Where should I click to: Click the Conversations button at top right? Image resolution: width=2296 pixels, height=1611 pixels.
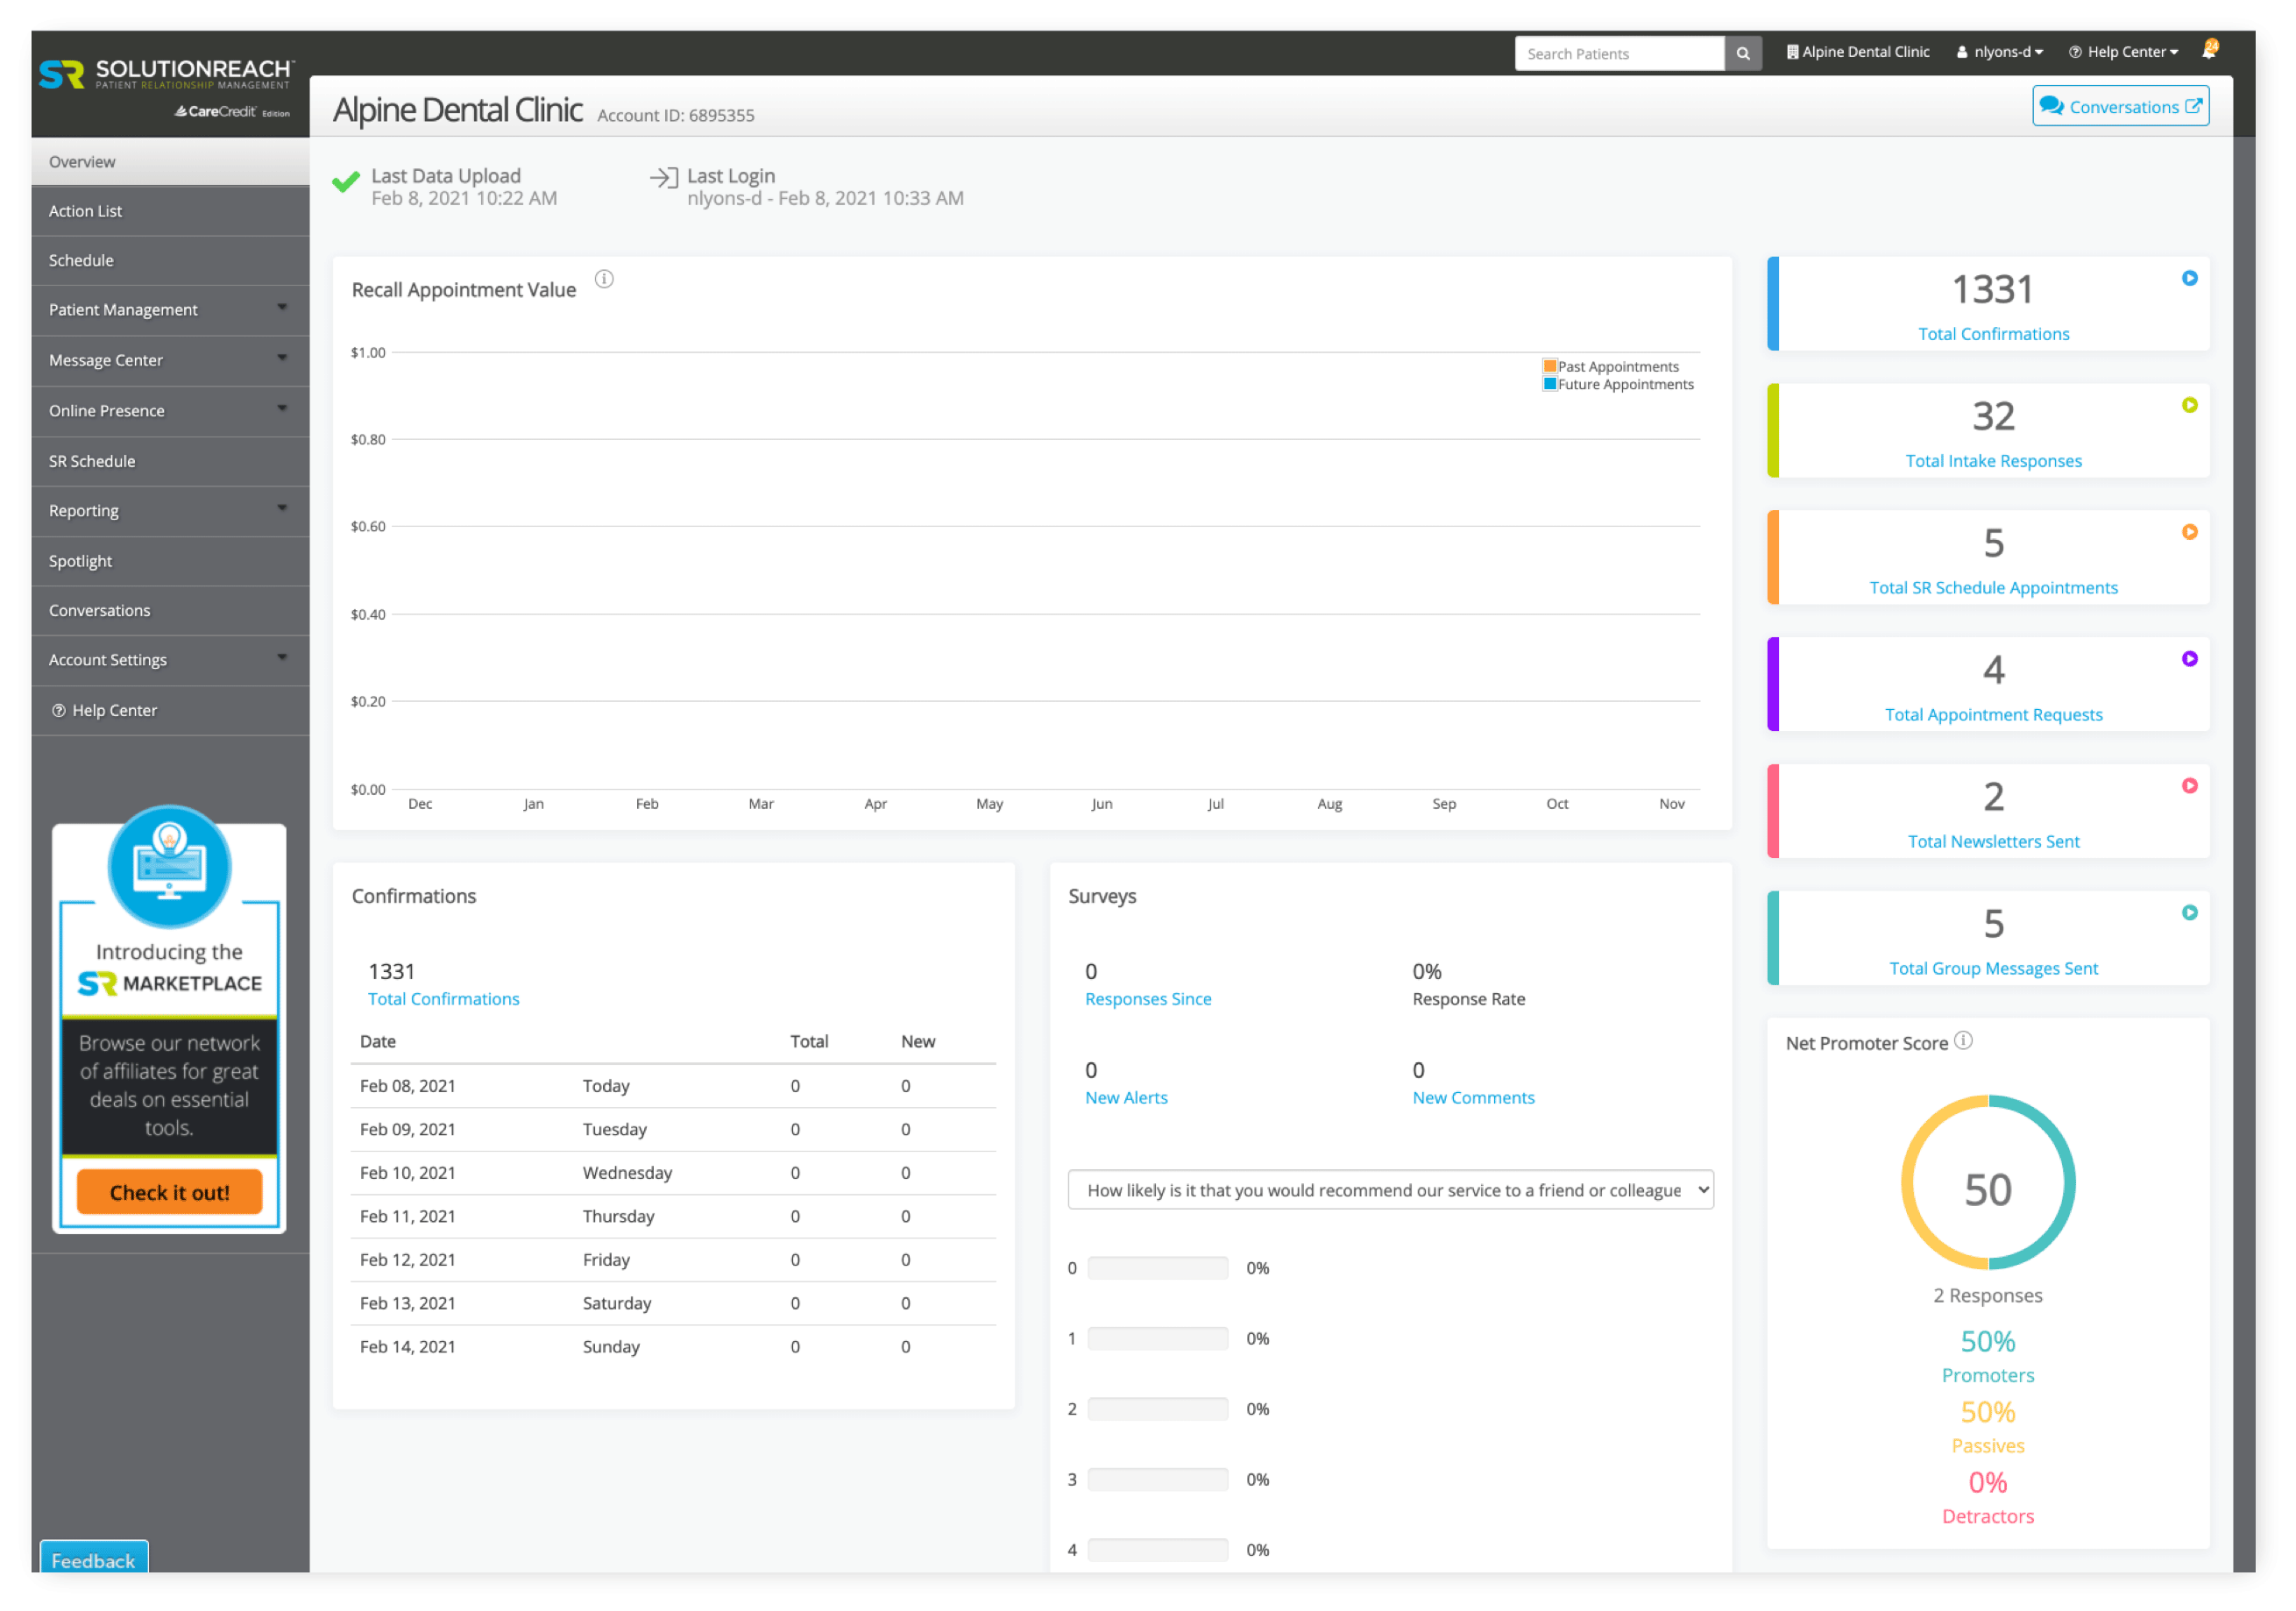tap(2120, 106)
